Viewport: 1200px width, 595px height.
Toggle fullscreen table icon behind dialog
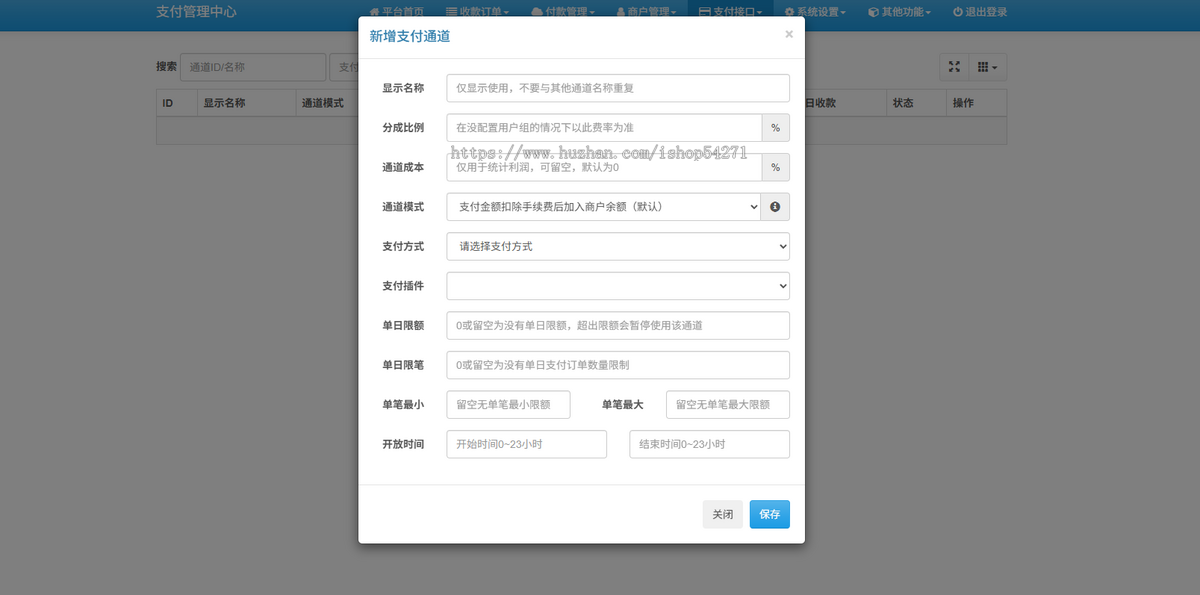[x=954, y=67]
